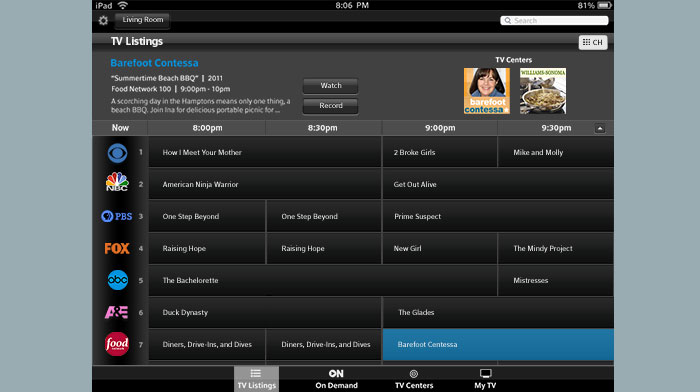Switch to the TV Listings tab

pos(256,379)
